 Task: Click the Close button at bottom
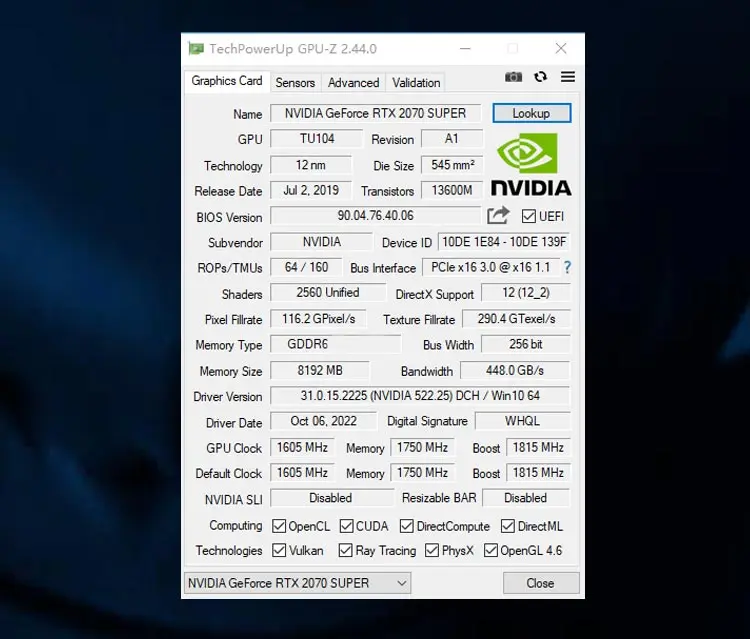(x=540, y=583)
